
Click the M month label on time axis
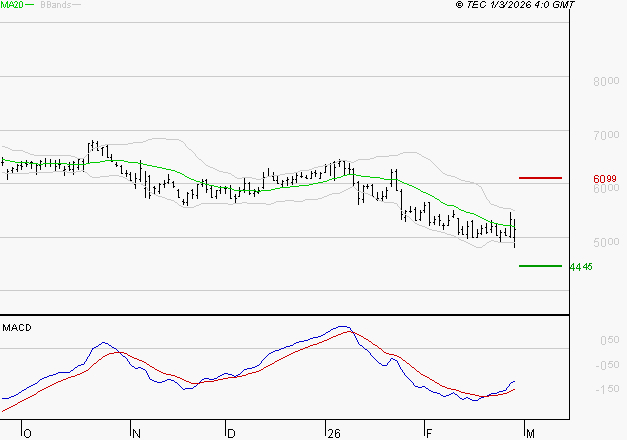(x=530, y=434)
